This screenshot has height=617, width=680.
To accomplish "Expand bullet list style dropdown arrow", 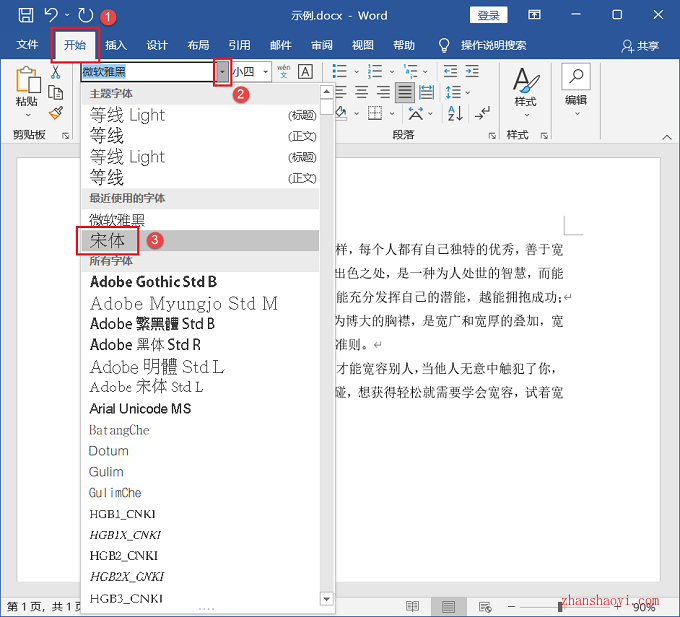I will [x=356, y=72].
